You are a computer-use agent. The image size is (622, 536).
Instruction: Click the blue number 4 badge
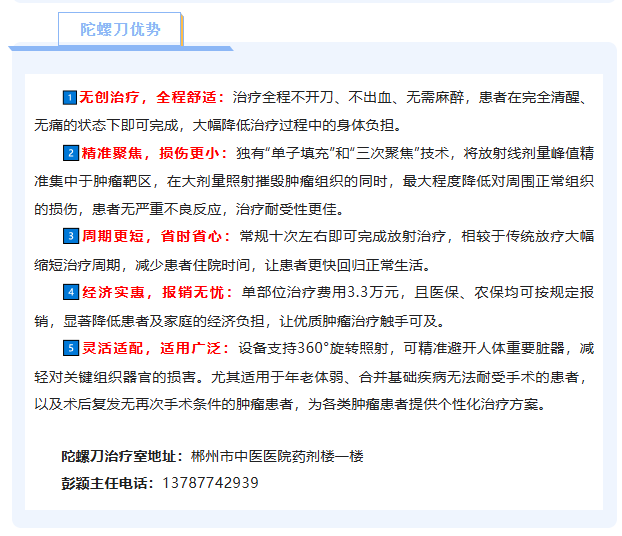click(x=70, y=293)
